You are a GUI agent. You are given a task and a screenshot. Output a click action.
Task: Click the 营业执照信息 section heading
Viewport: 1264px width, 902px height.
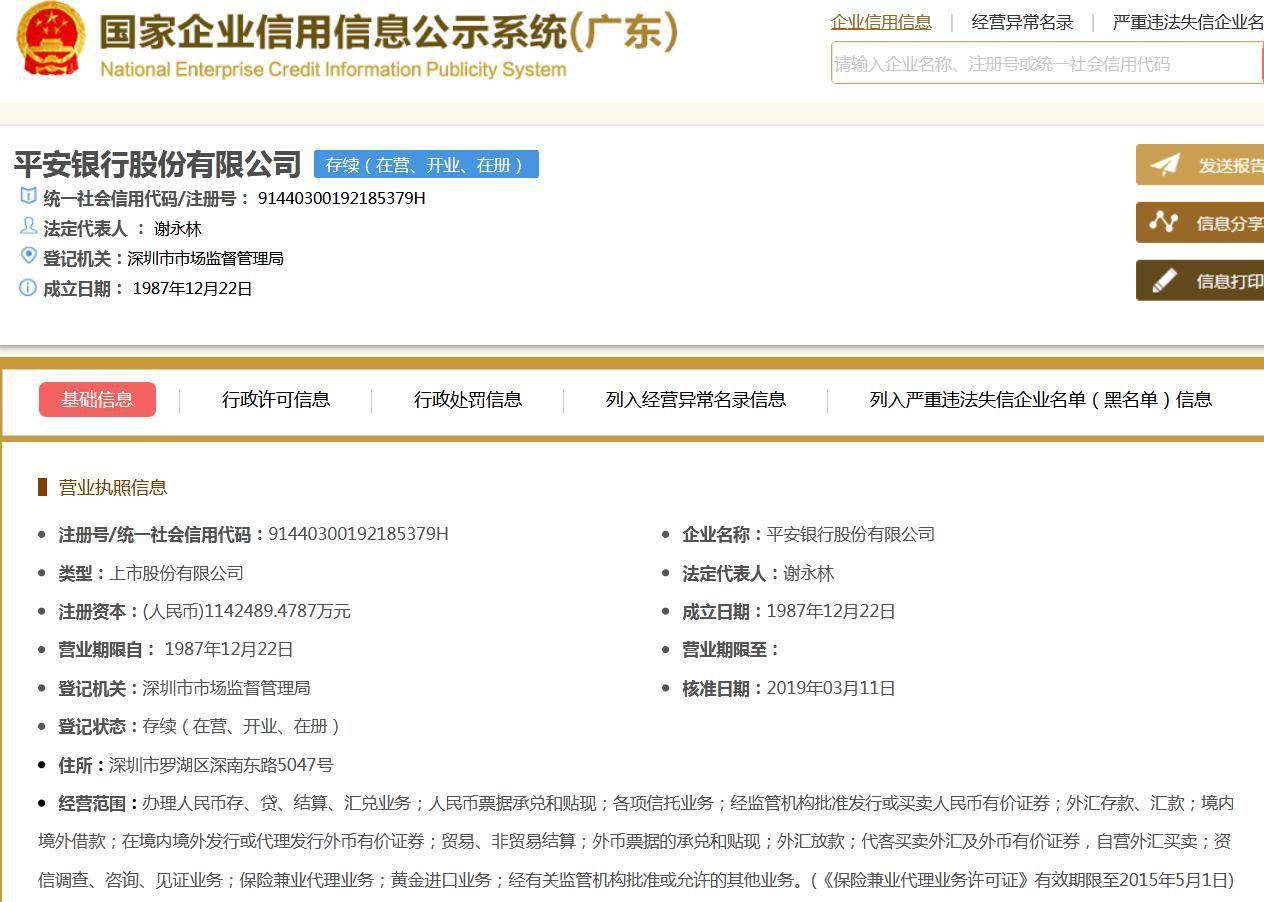coord(113,487)
